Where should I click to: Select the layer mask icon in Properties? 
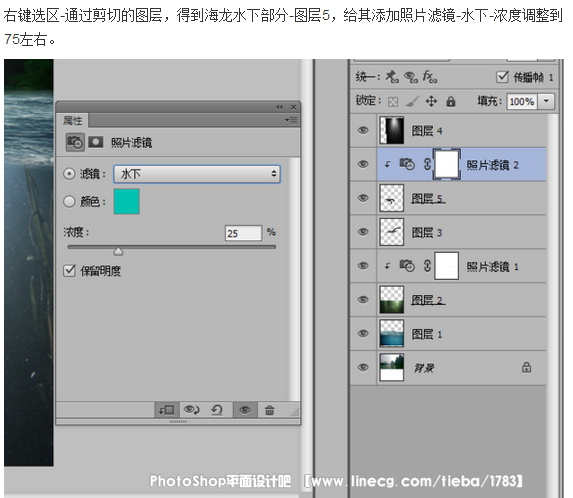coord(96,142)
